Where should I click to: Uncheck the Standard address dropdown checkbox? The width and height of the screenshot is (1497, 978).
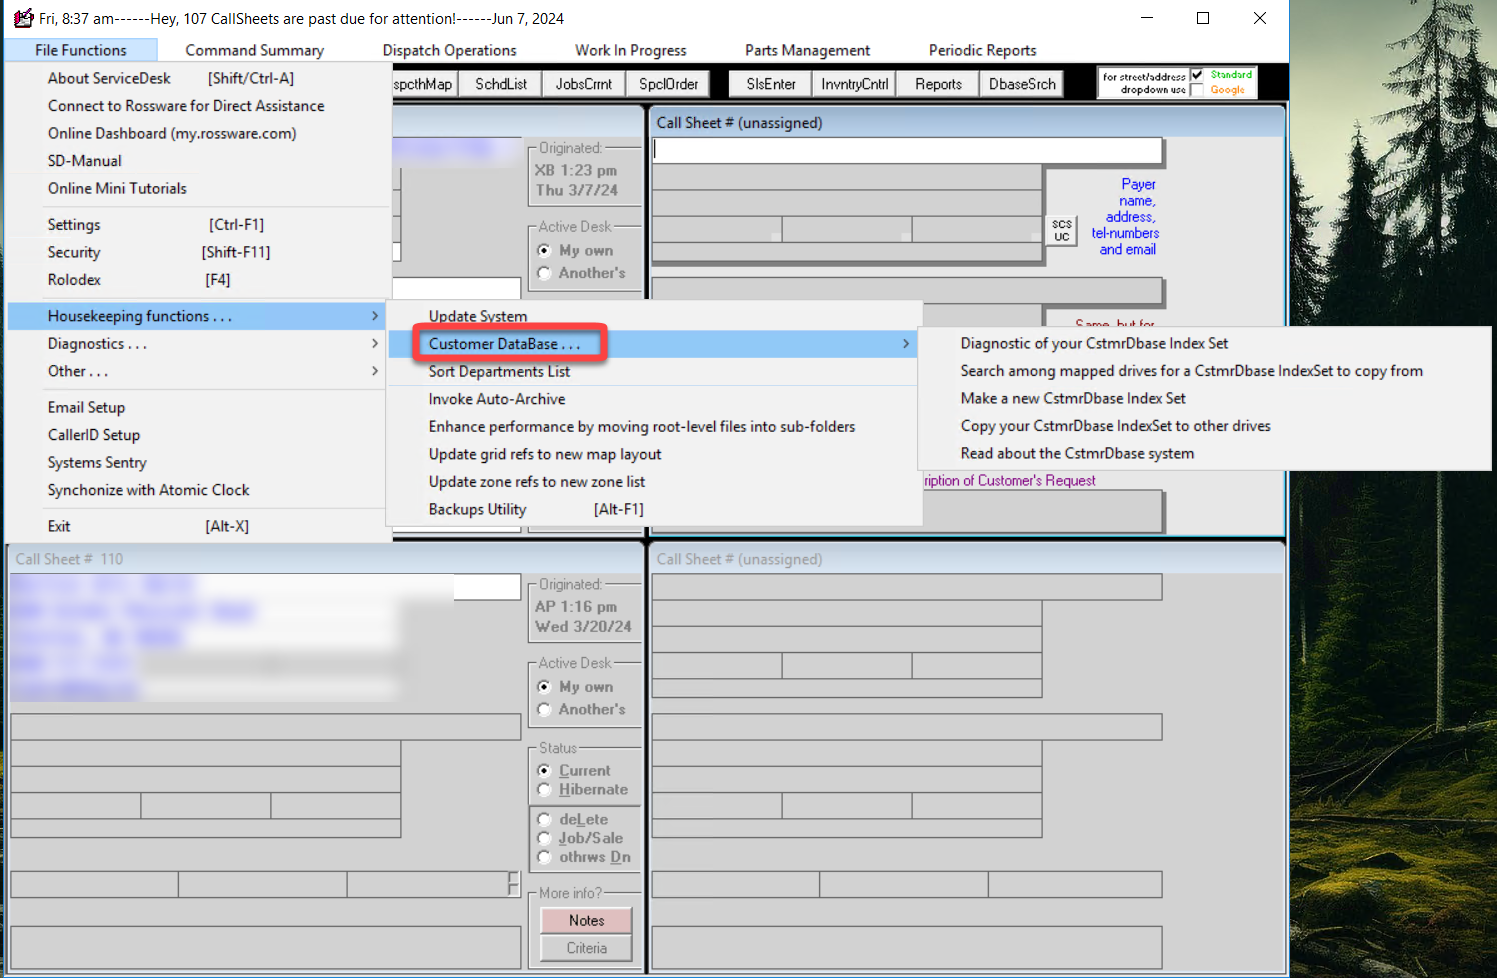point(1197,75)
